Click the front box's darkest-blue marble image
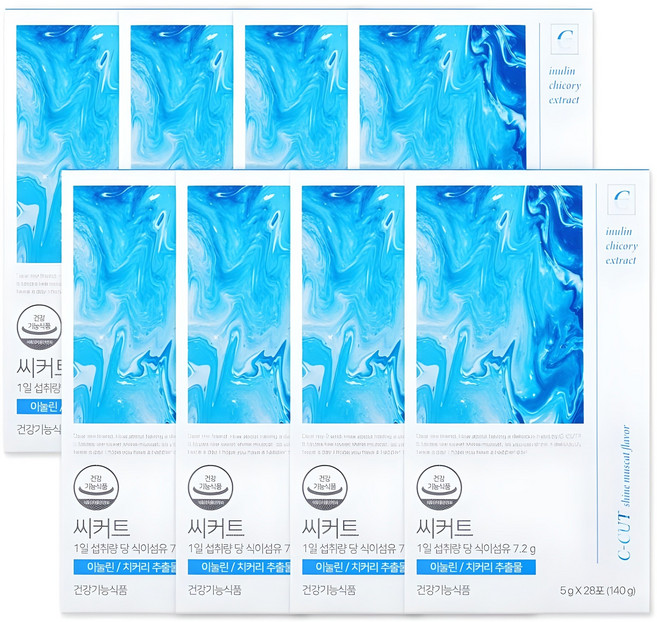The width and height of the screenshot is (657, 622). tap(499, 304)
